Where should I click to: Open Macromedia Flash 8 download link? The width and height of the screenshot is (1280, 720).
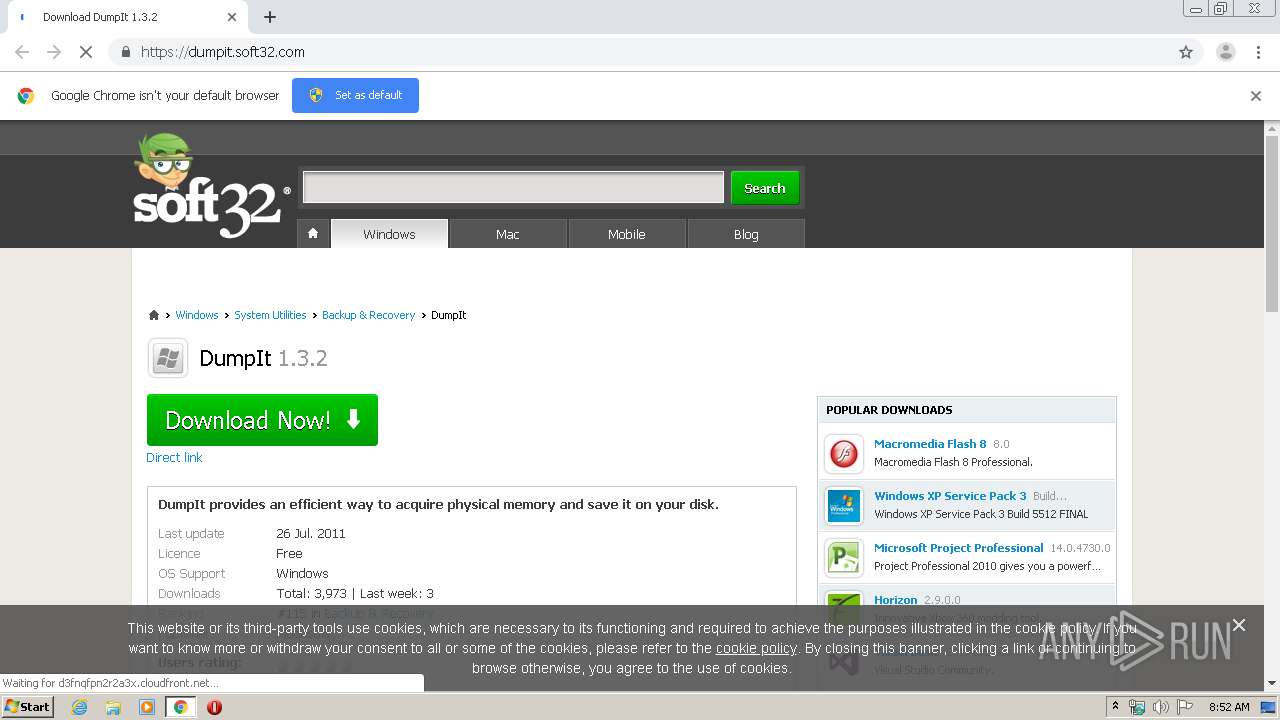tap(930, 444)
